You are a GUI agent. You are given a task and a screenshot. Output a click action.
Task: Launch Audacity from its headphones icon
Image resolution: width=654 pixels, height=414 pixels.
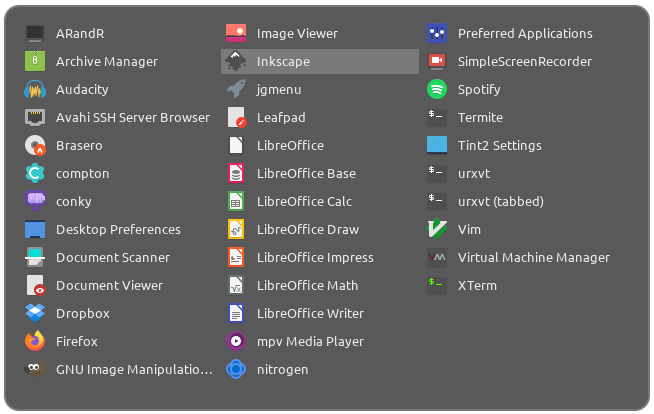click(35, 89)
